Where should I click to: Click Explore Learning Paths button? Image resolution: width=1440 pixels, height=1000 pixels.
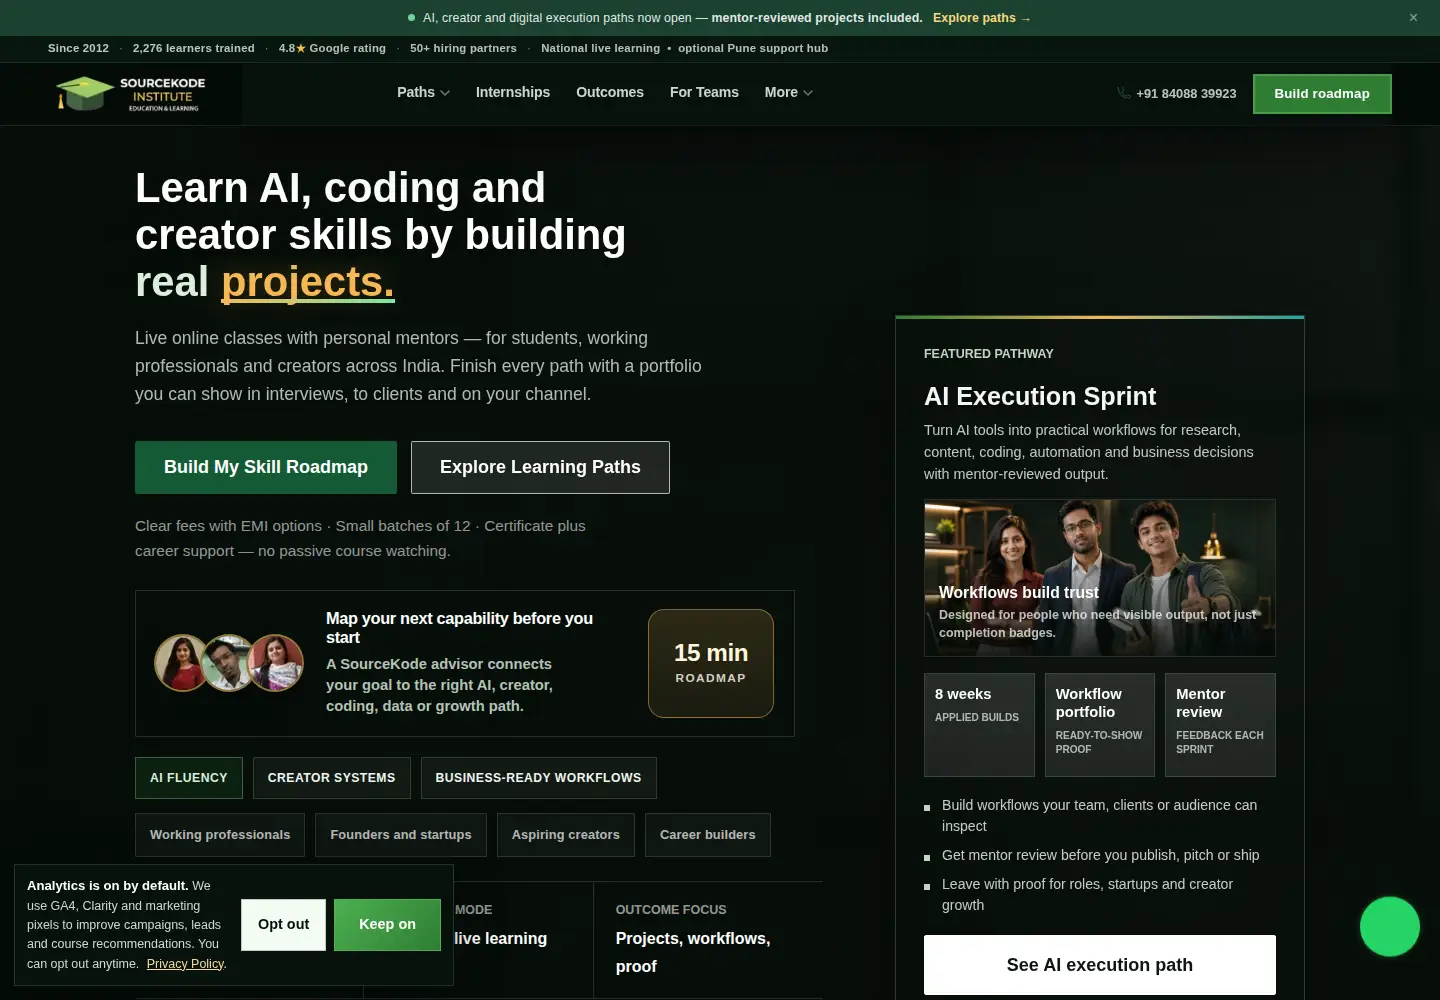point(540,467)
